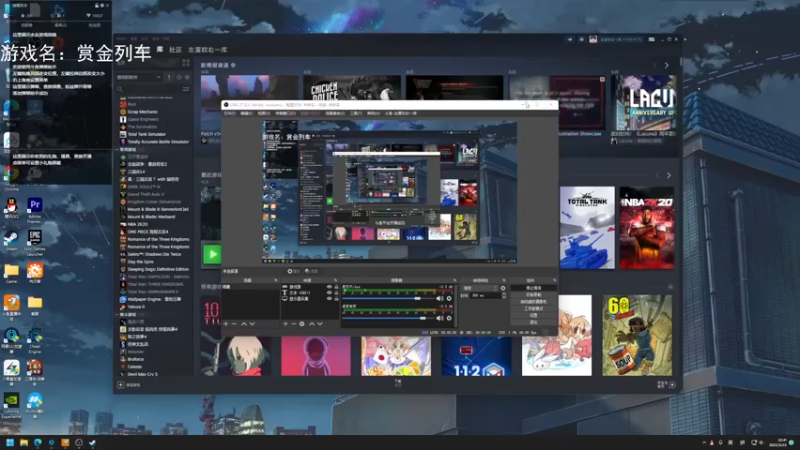Advance recent games shelf with right chevron
This screenshot has height=450, width=800.
[x=668, y=175]
